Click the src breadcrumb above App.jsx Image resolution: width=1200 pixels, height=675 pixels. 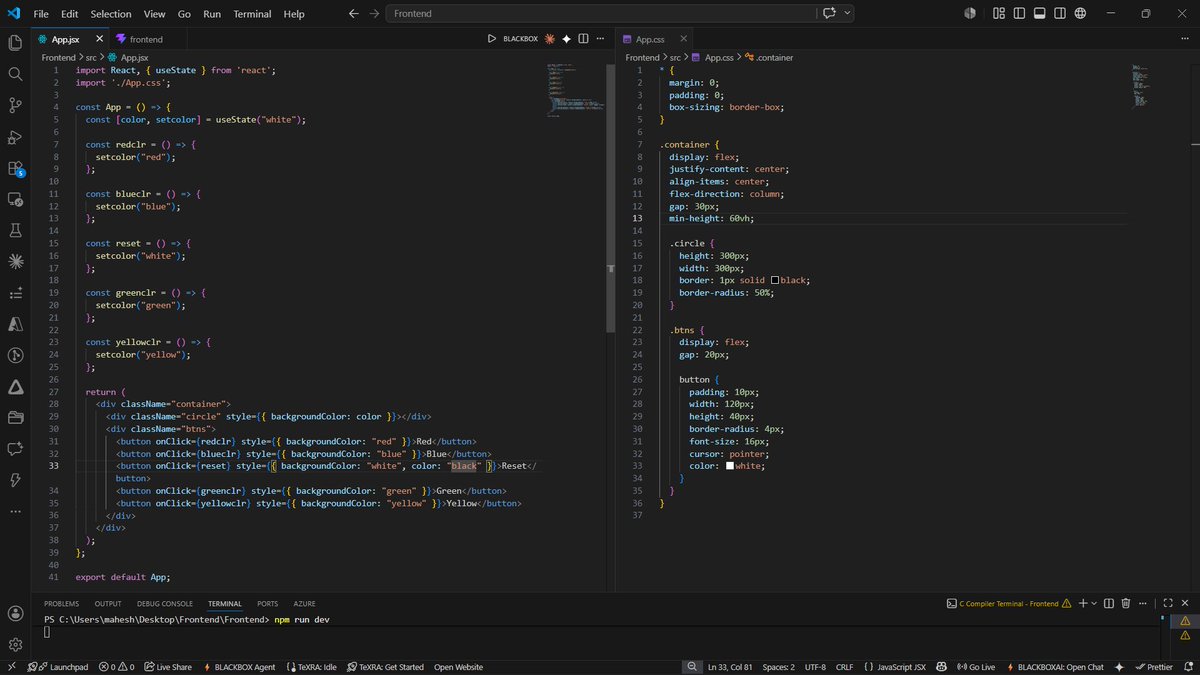(90, 58)
